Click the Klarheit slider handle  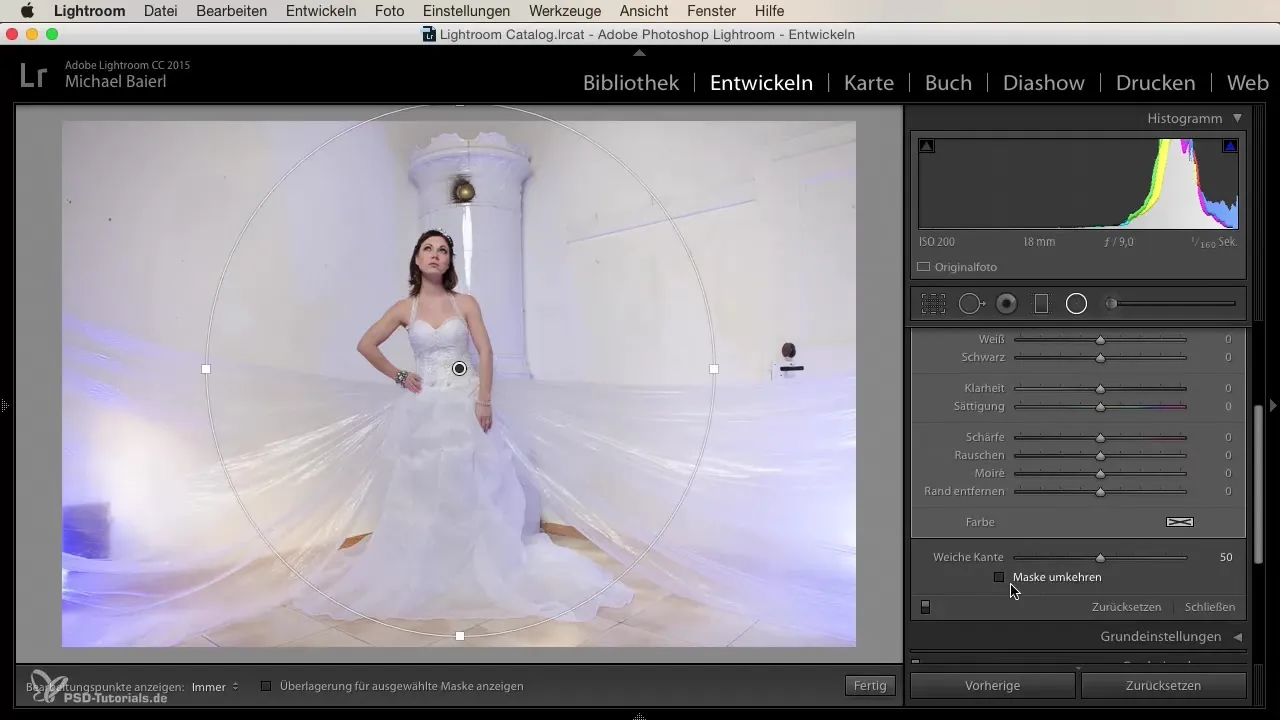tap(1100, 388)
